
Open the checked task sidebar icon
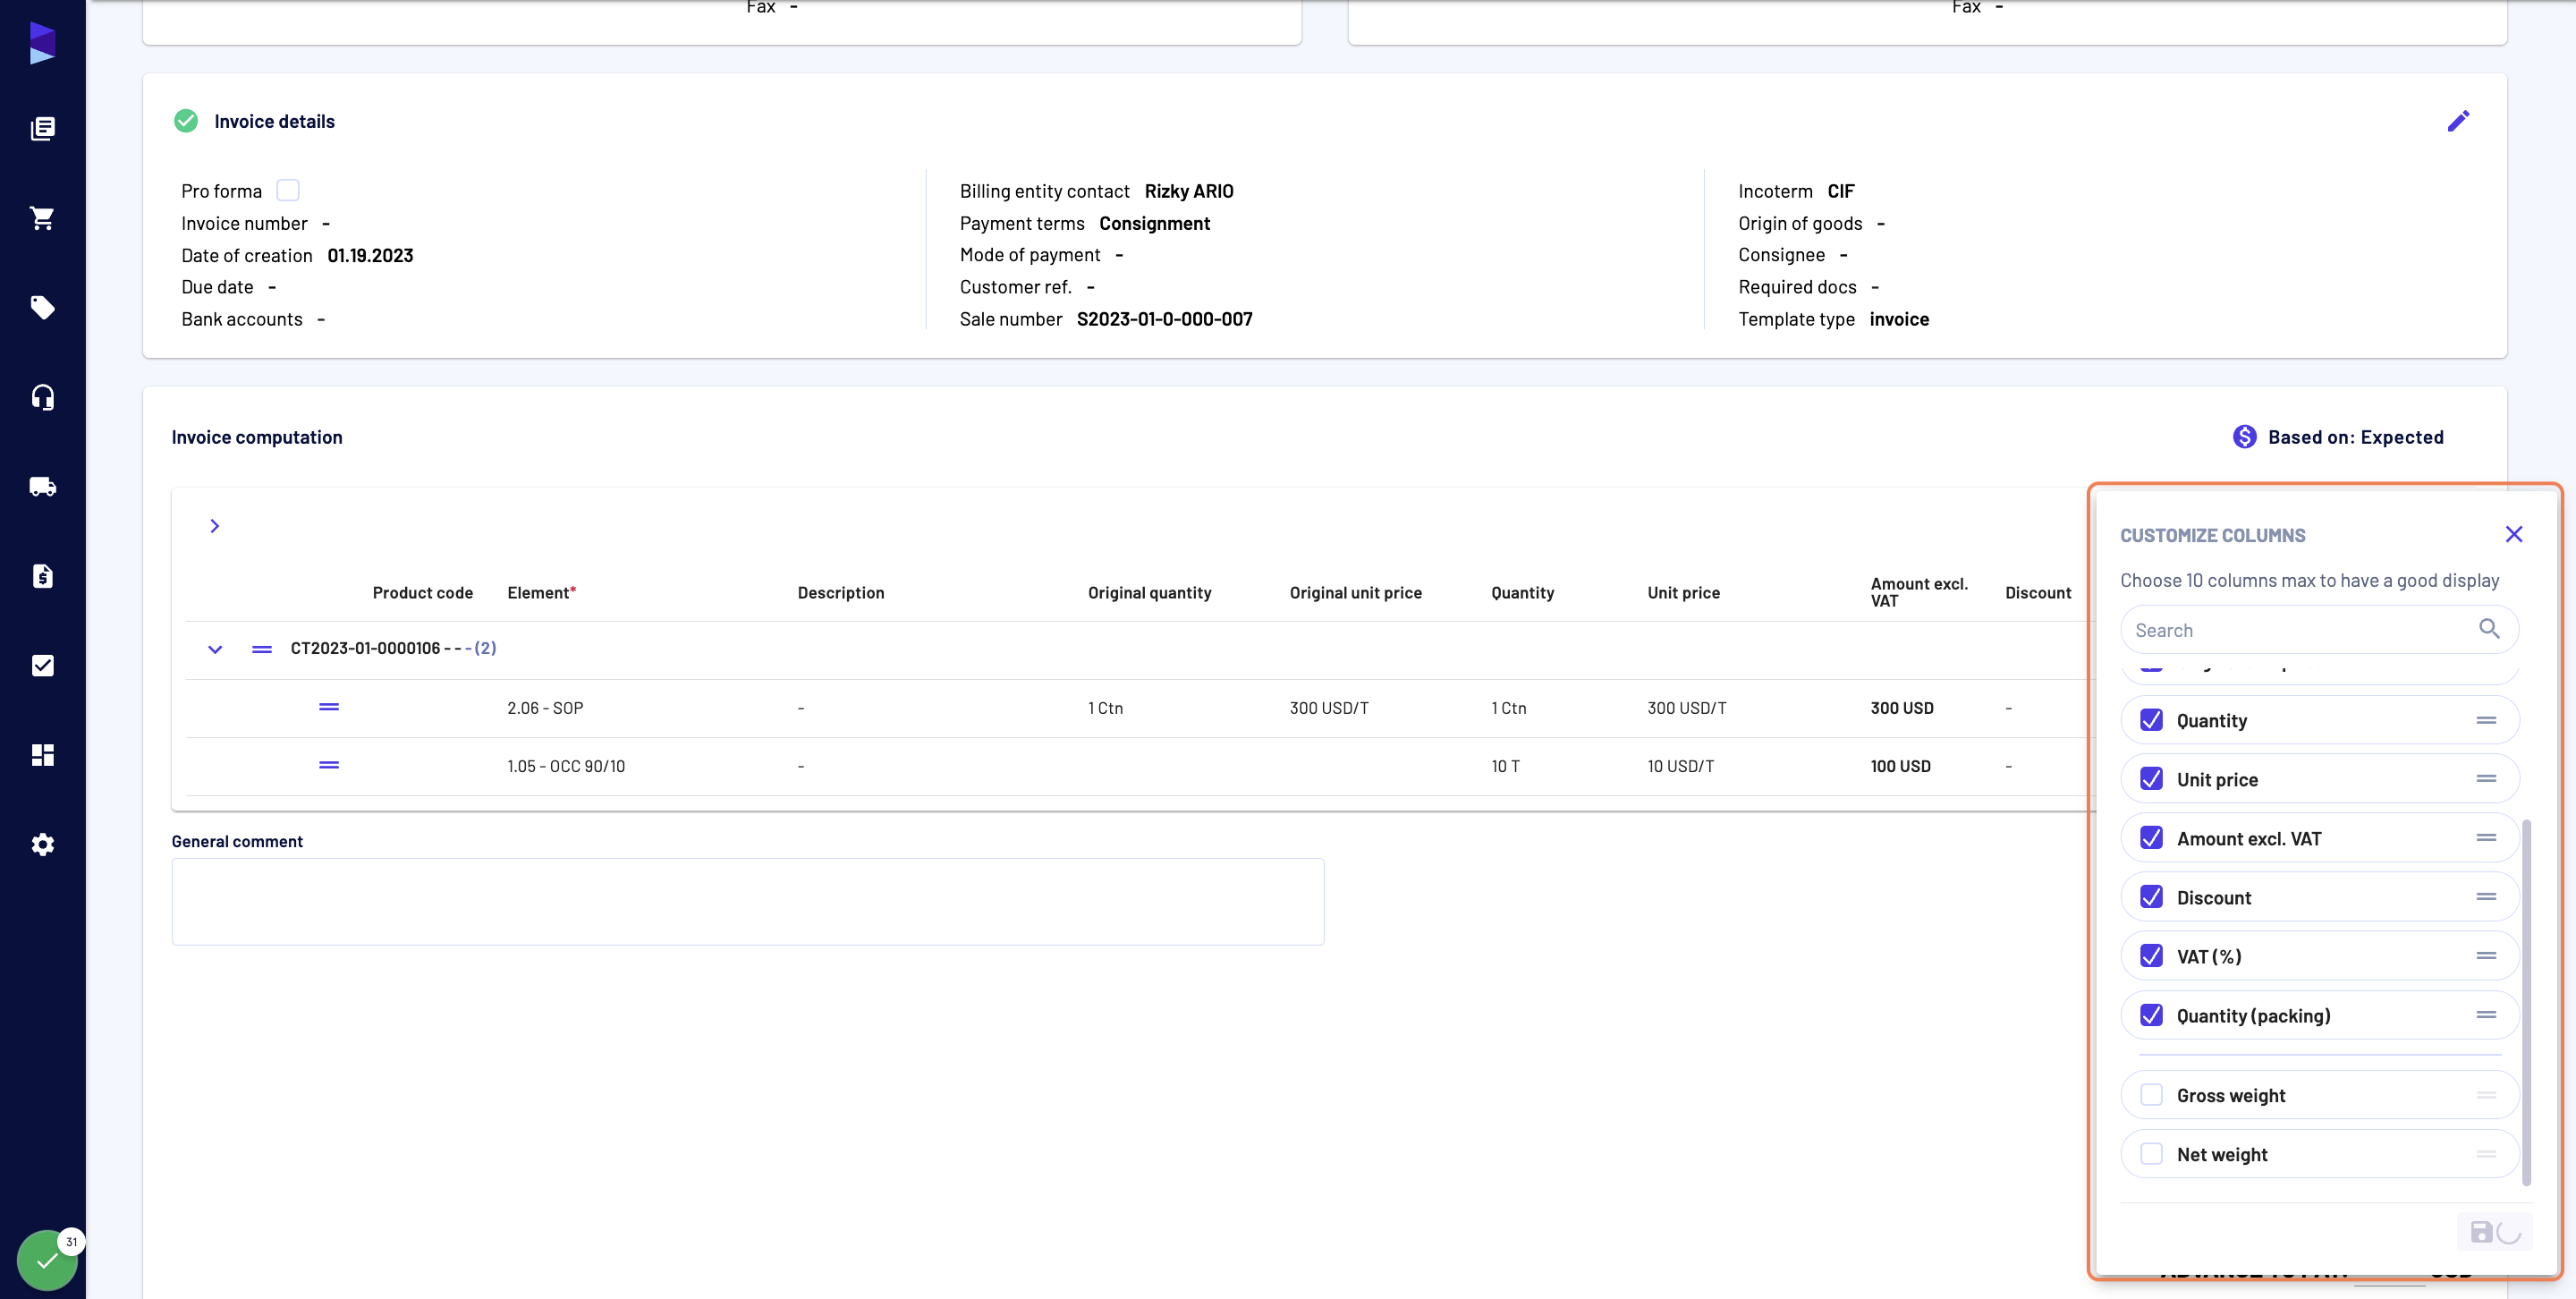[42, 666]
